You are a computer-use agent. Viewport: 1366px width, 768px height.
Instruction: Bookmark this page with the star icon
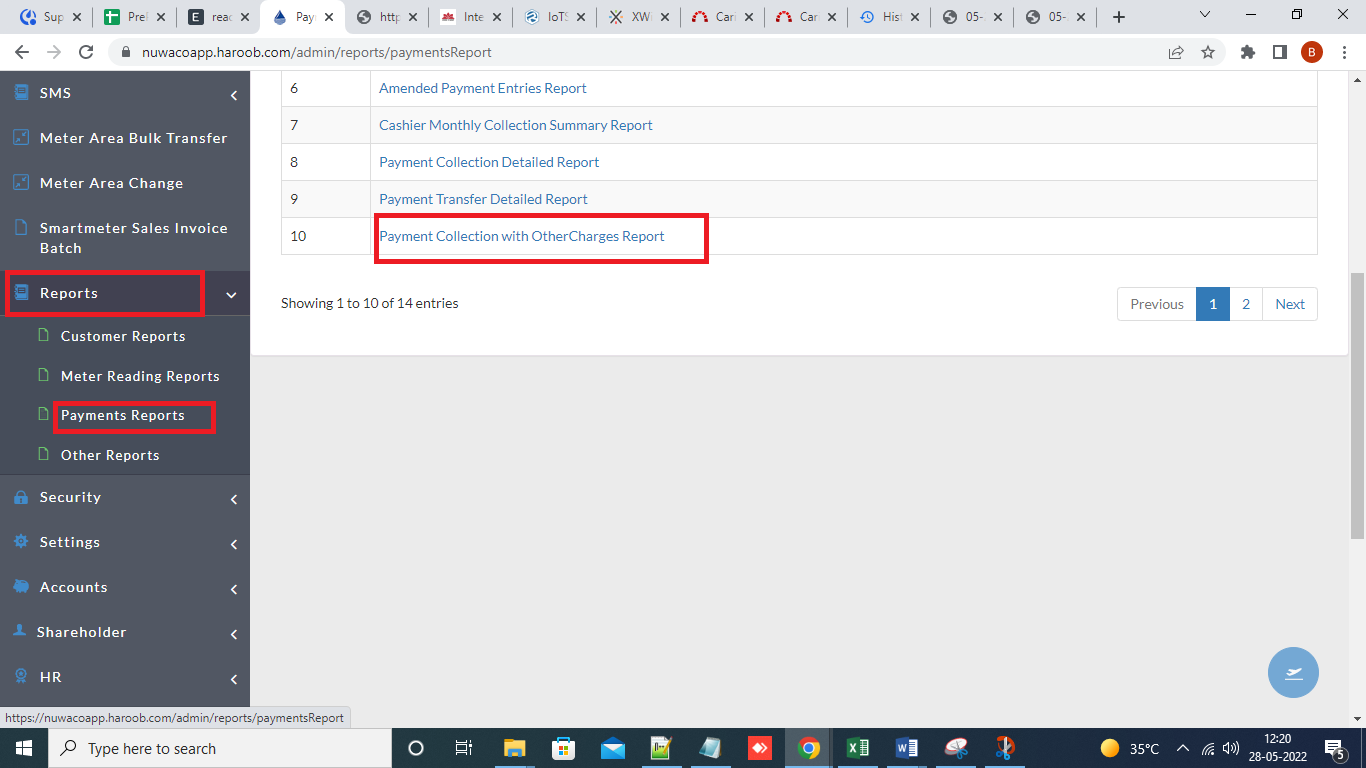(1208, 52)
